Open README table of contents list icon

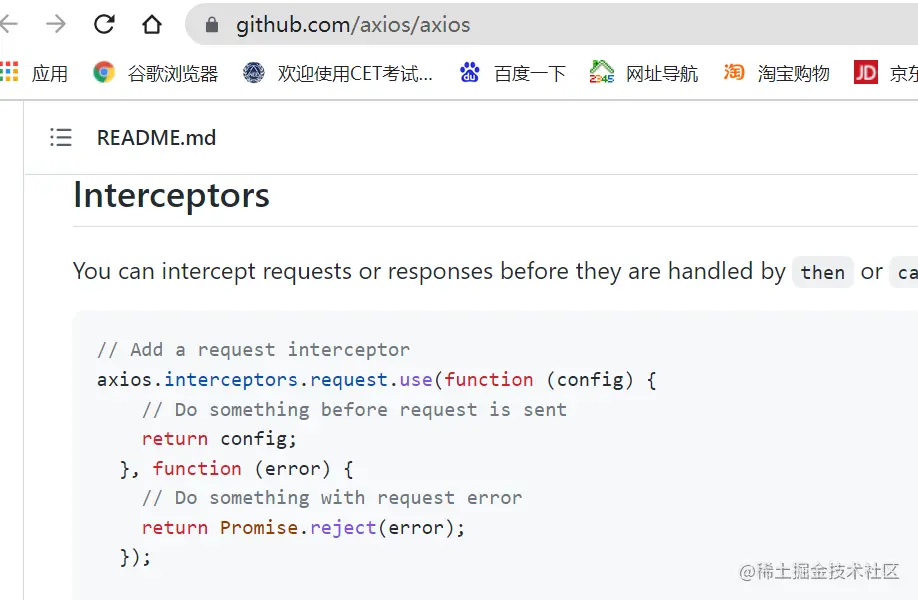[x=61, y=137]
